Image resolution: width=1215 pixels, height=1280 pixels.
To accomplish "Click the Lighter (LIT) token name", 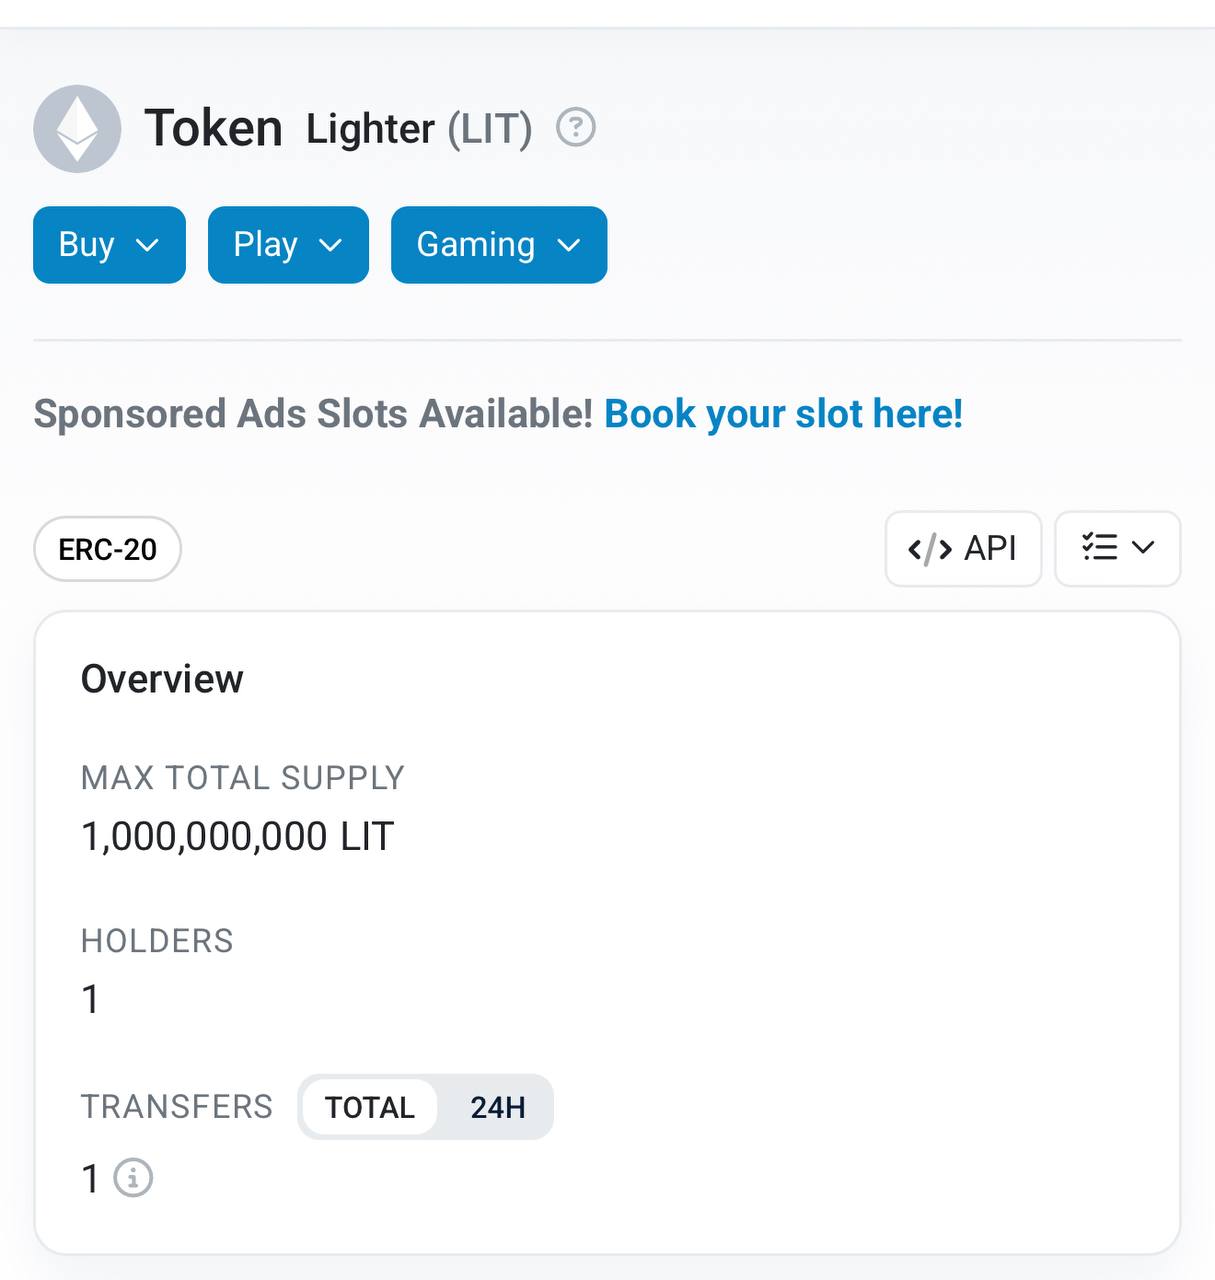I will pos(418,129).
